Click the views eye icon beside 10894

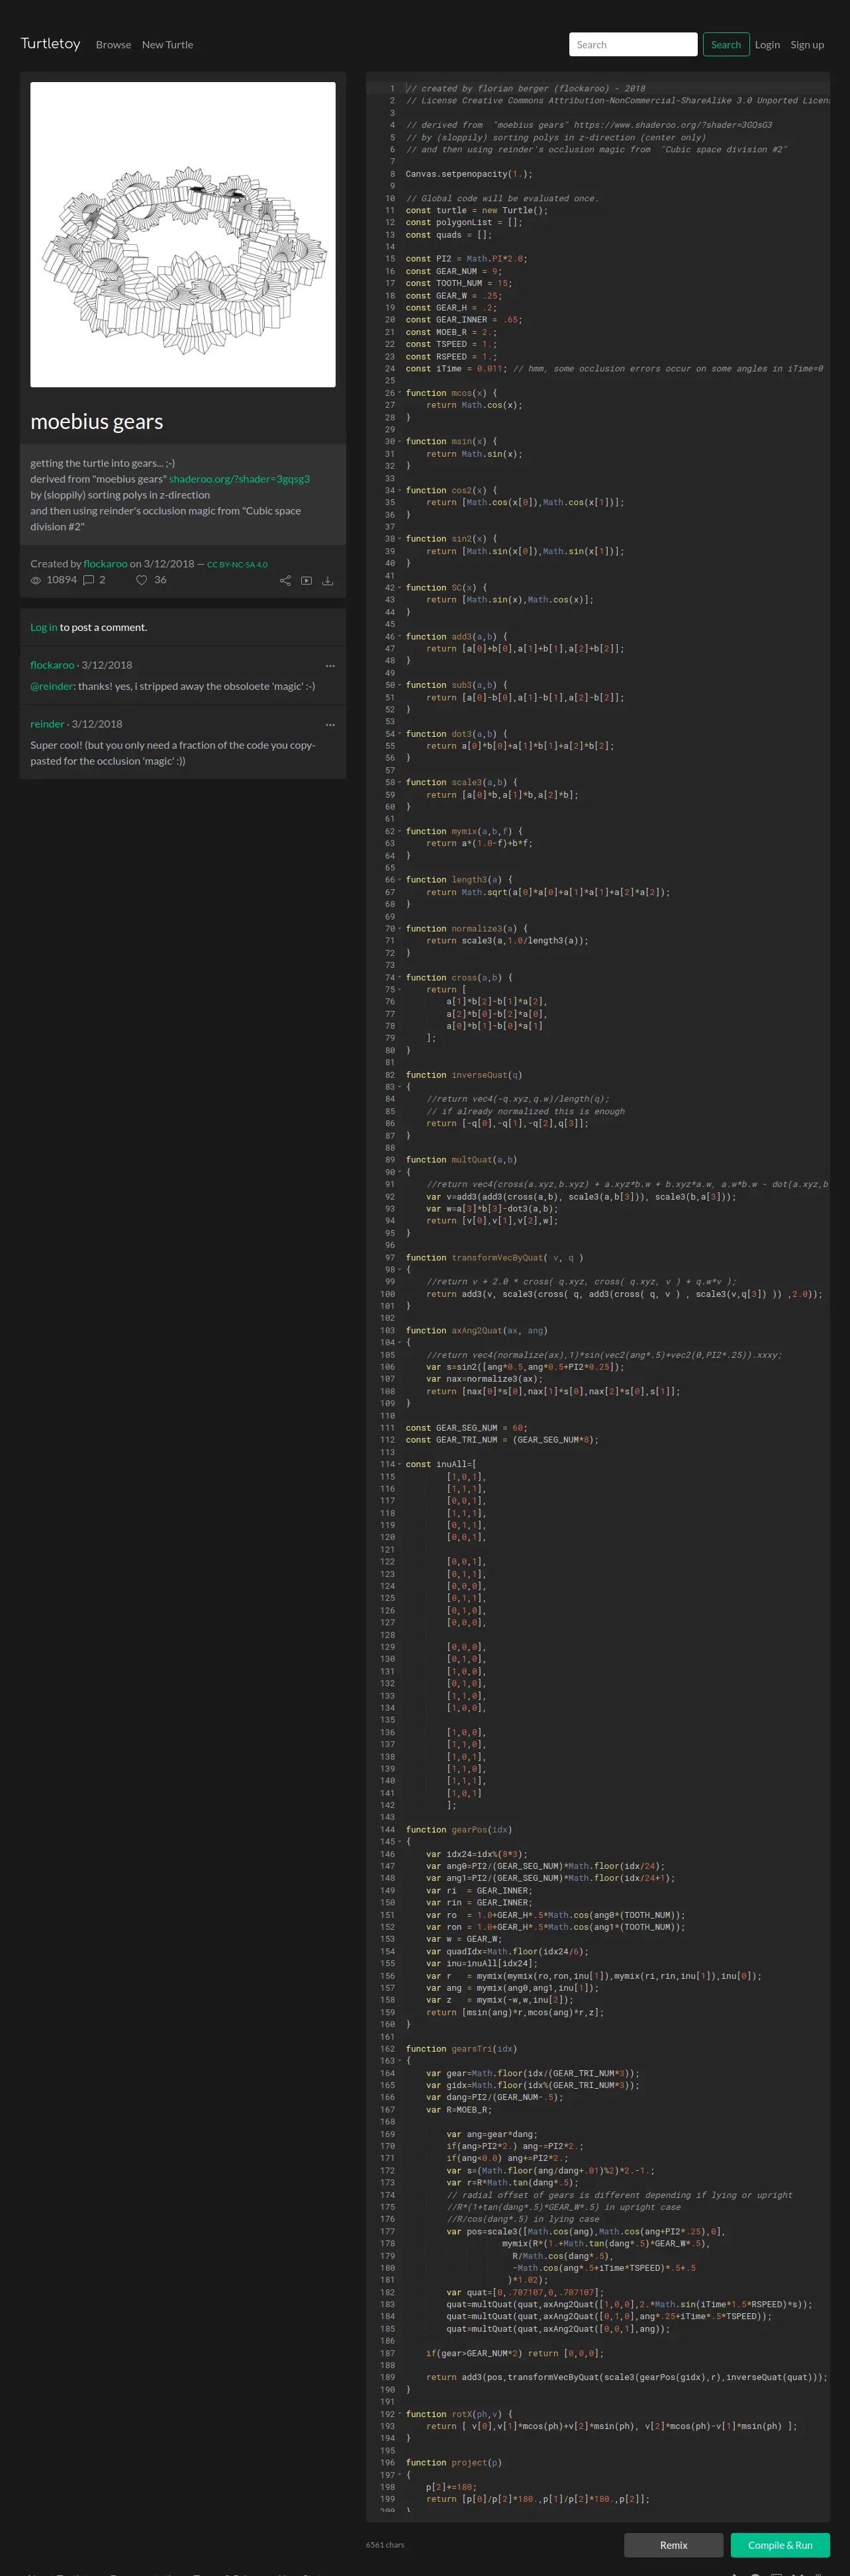point(36,580)
